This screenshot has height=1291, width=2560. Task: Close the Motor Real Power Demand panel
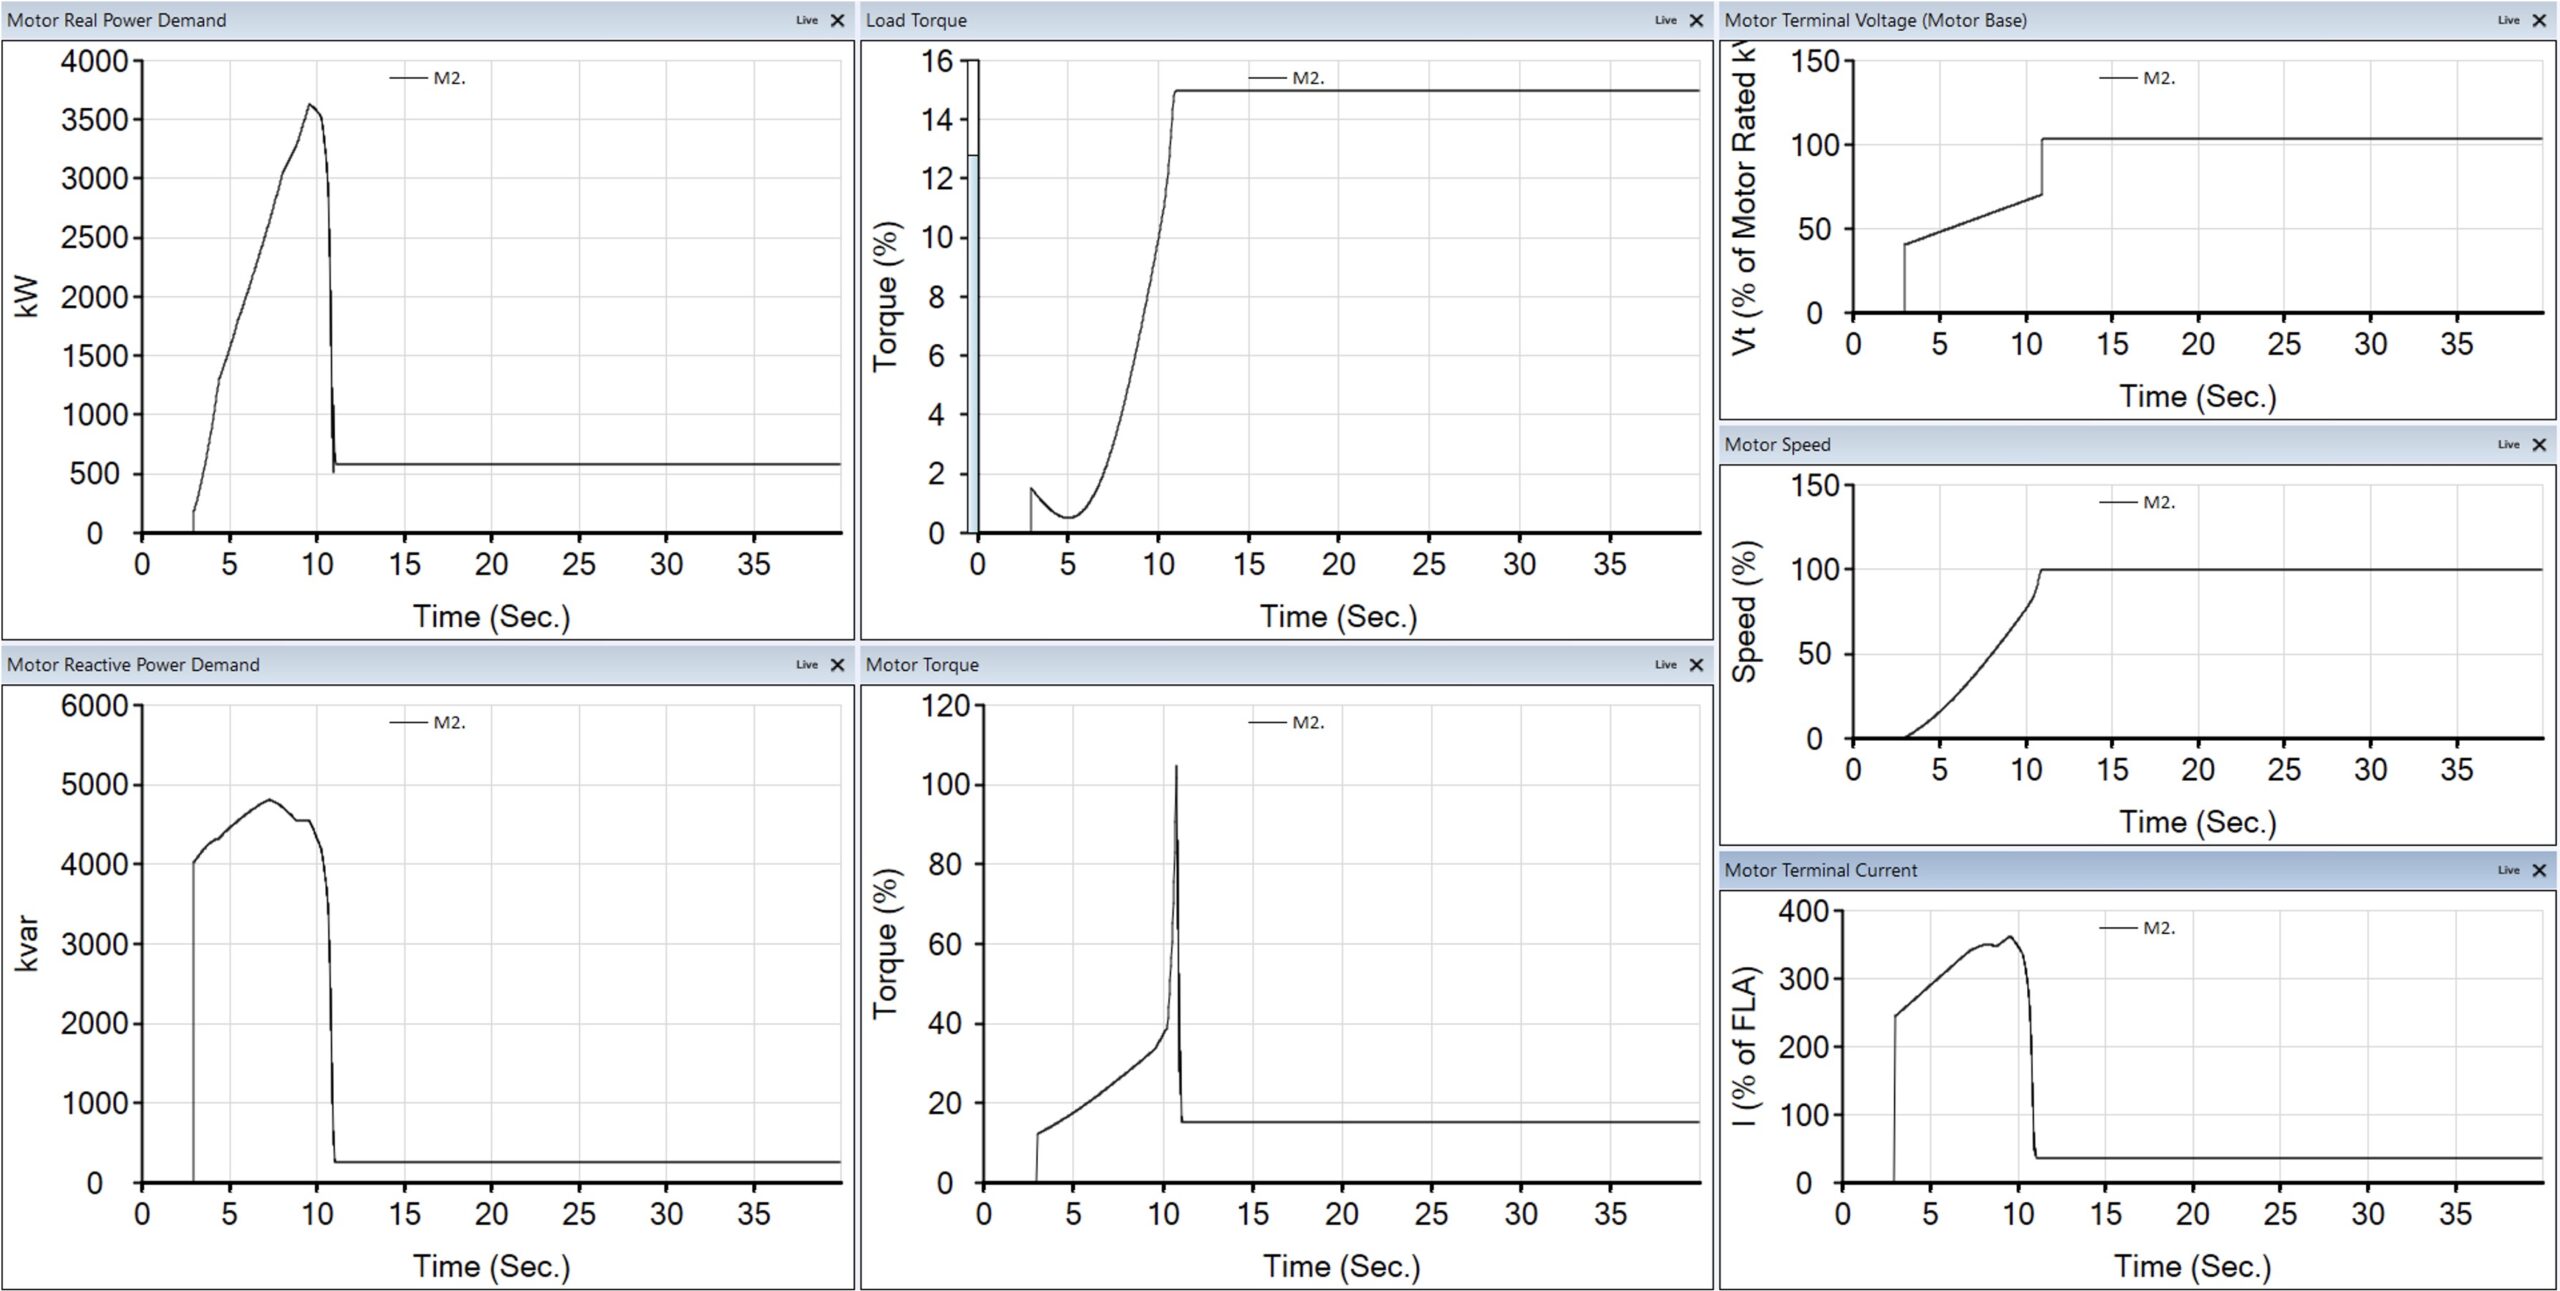point(837,20)
